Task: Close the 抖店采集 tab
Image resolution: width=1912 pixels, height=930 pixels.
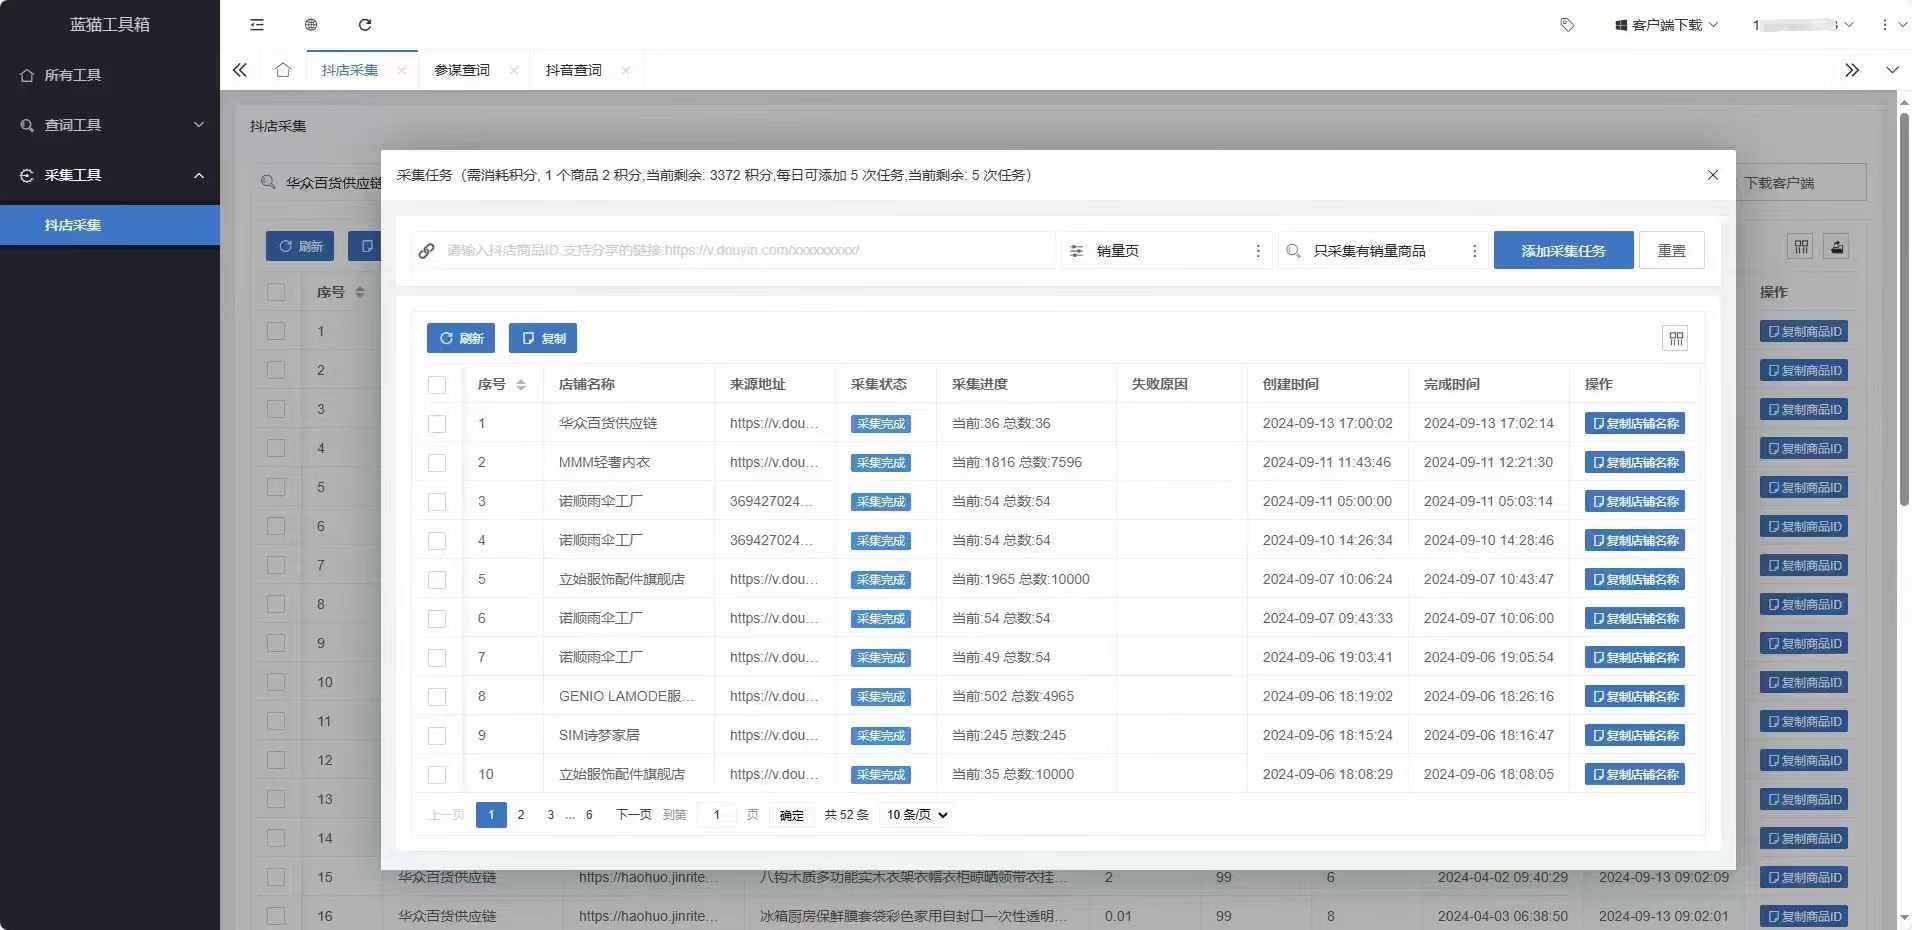Action: pos(401,70)
